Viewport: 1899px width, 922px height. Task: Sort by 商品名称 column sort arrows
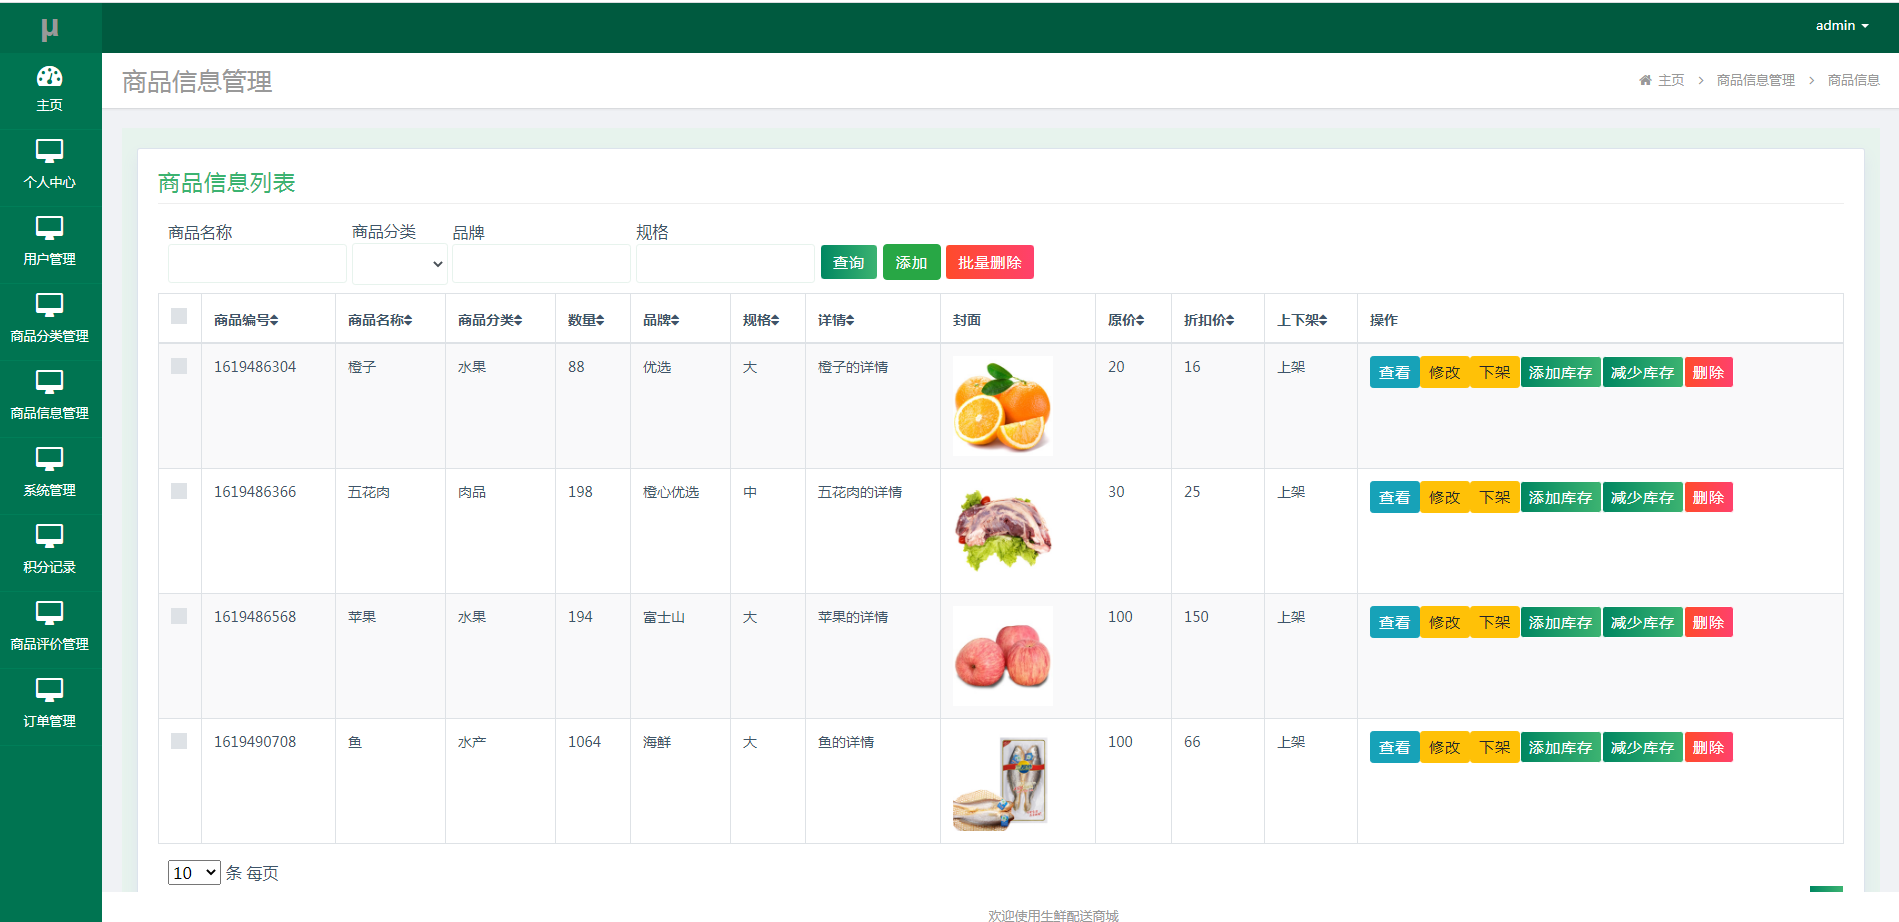[408, 320]
